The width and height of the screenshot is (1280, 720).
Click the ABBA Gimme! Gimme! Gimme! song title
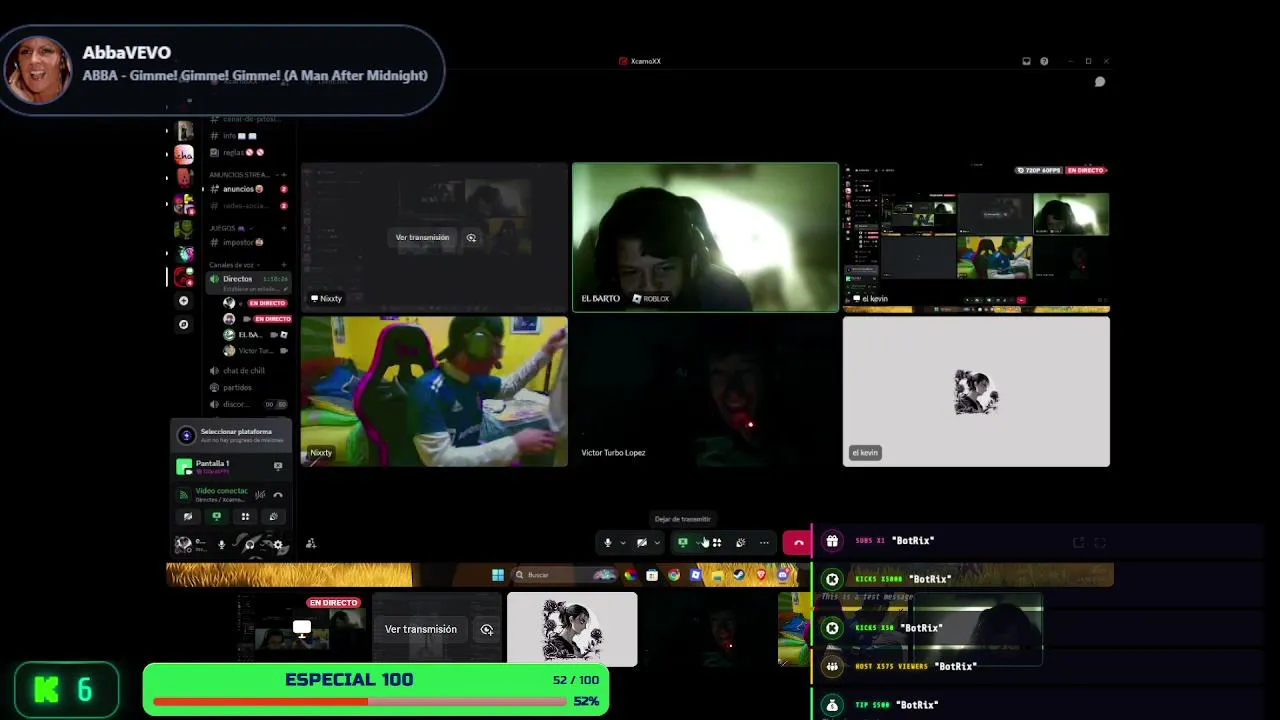(255, 76)
